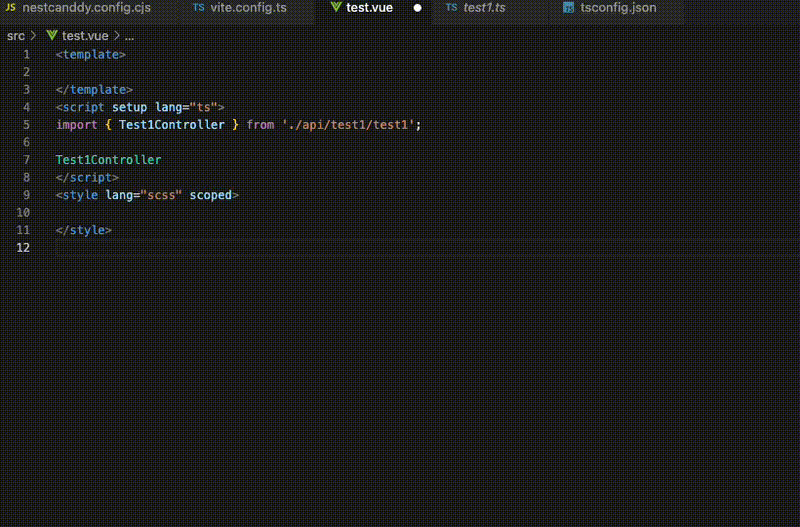
Task: Click line number 5 in the gutter
Action: click(x=27, y=125)
